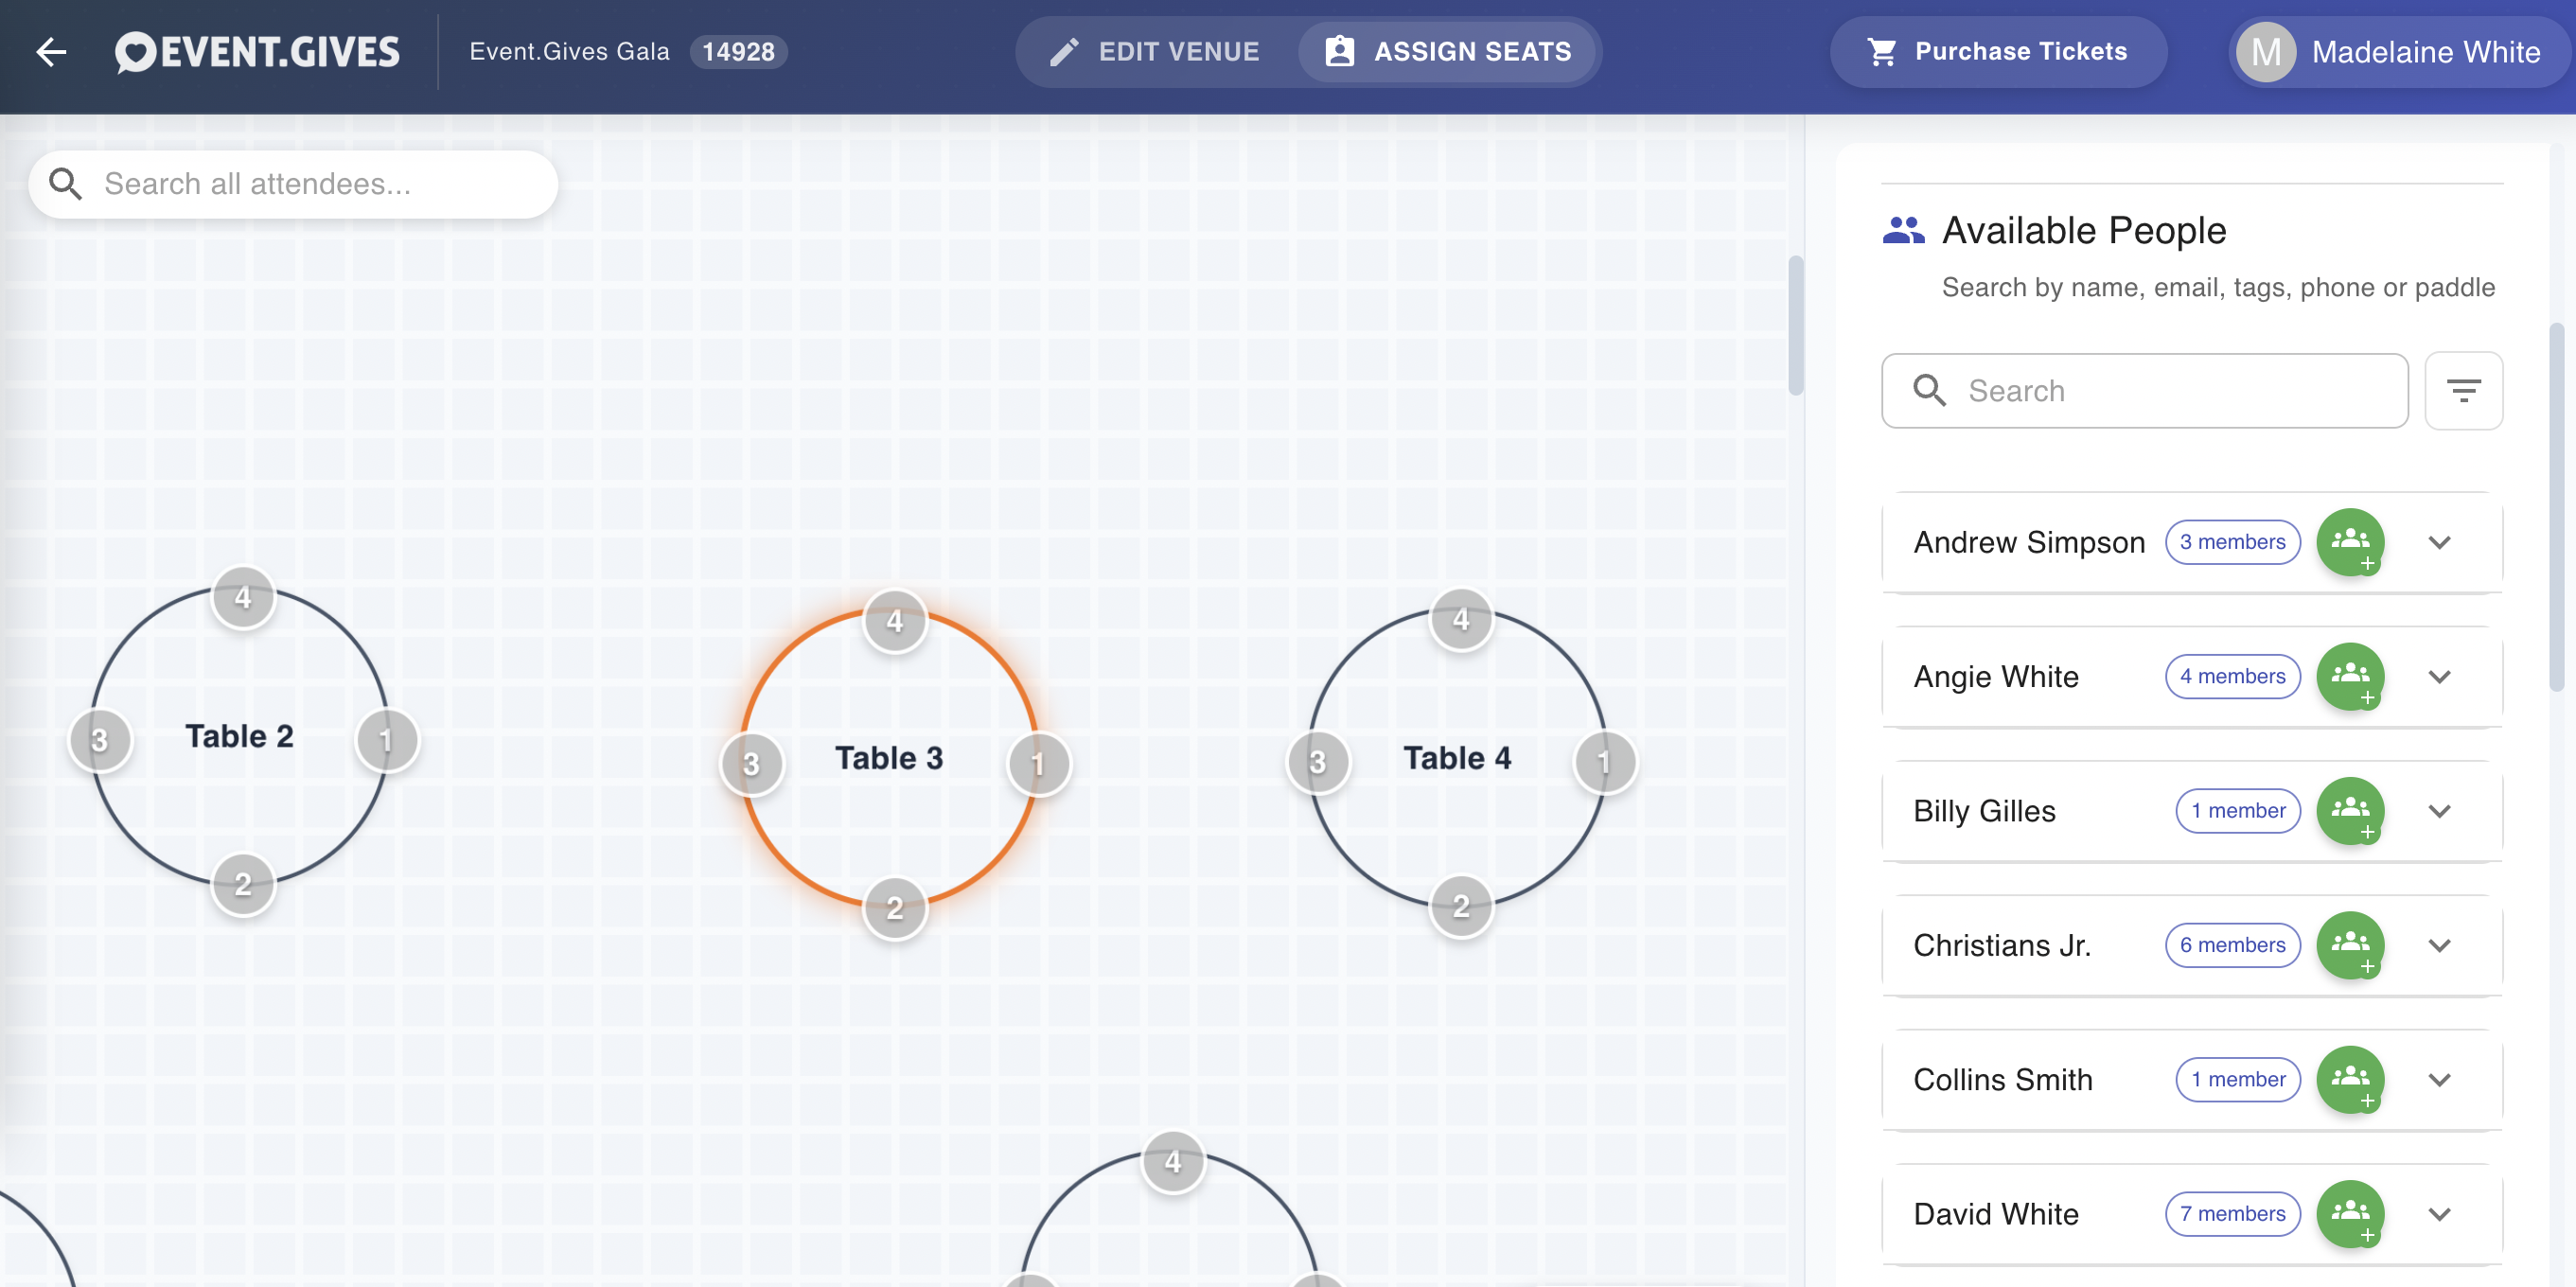This screenshot has width=2576, height=1287.
Task: Select seat 2 on Table 2
Action: (x=243, y=884)
